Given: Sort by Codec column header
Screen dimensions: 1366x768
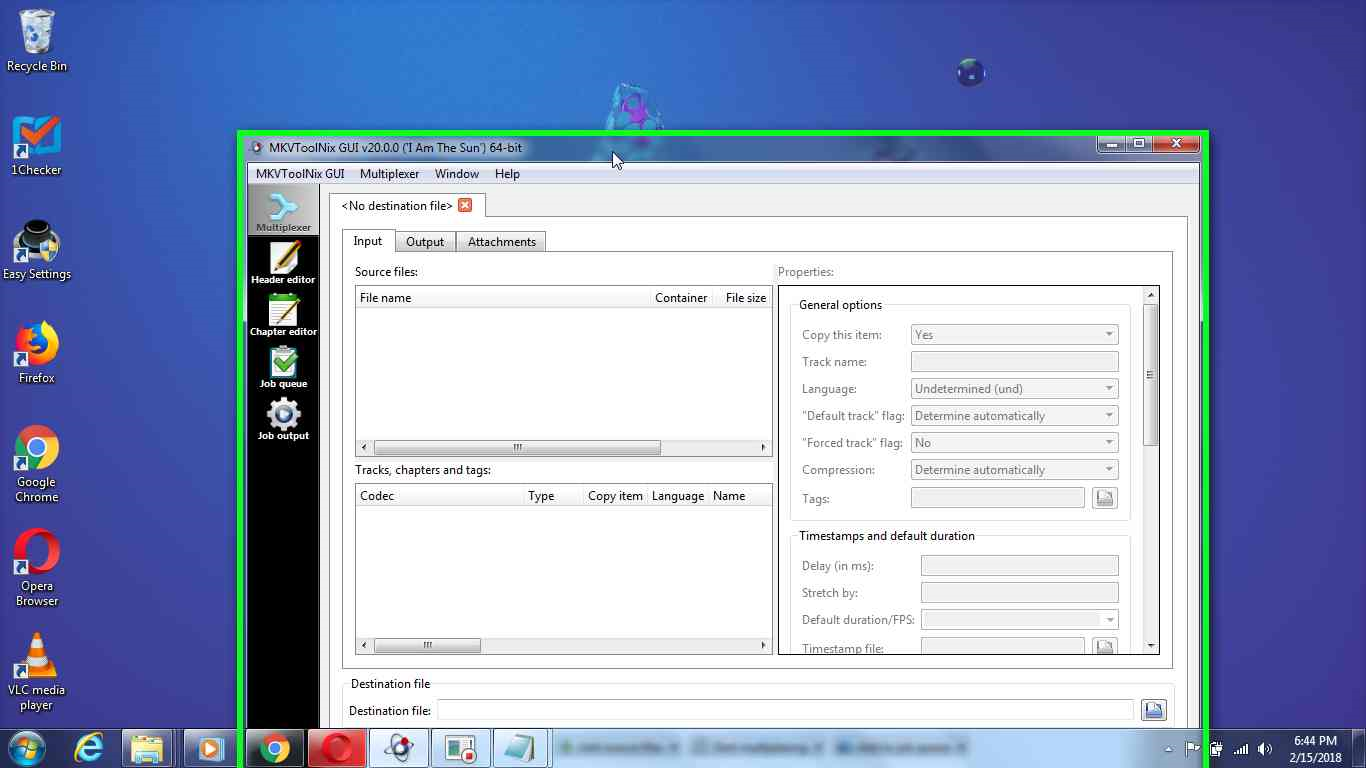Looking at the screenshot, I should pos(440,496).
